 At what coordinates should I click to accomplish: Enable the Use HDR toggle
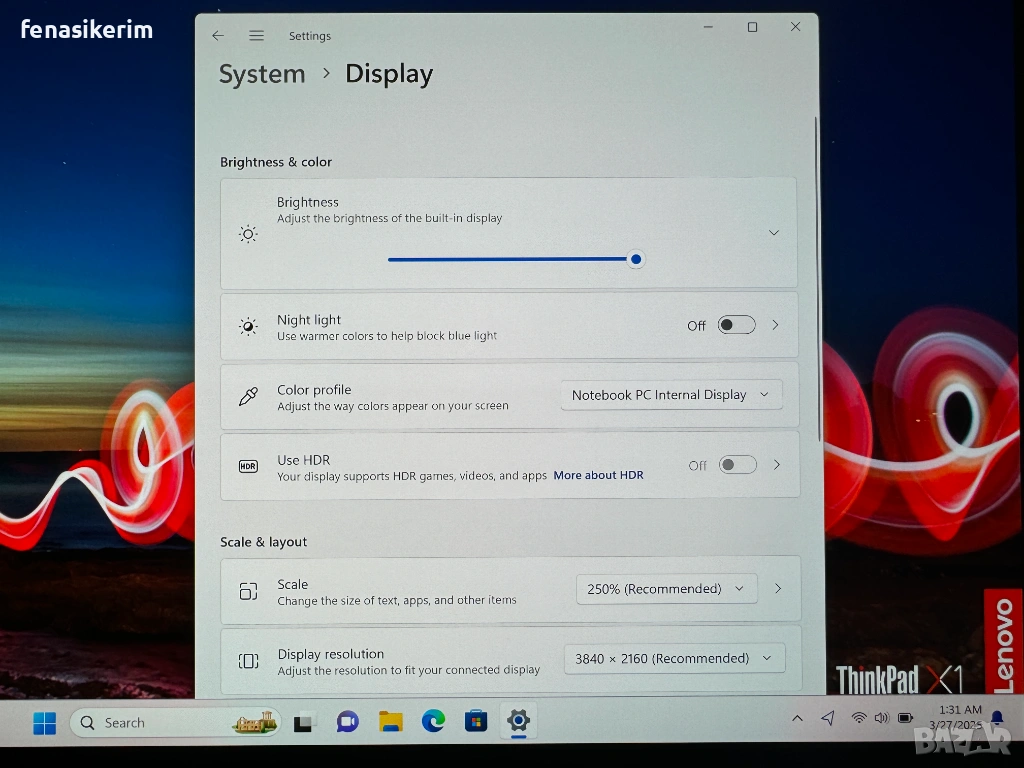pos(737,465)
